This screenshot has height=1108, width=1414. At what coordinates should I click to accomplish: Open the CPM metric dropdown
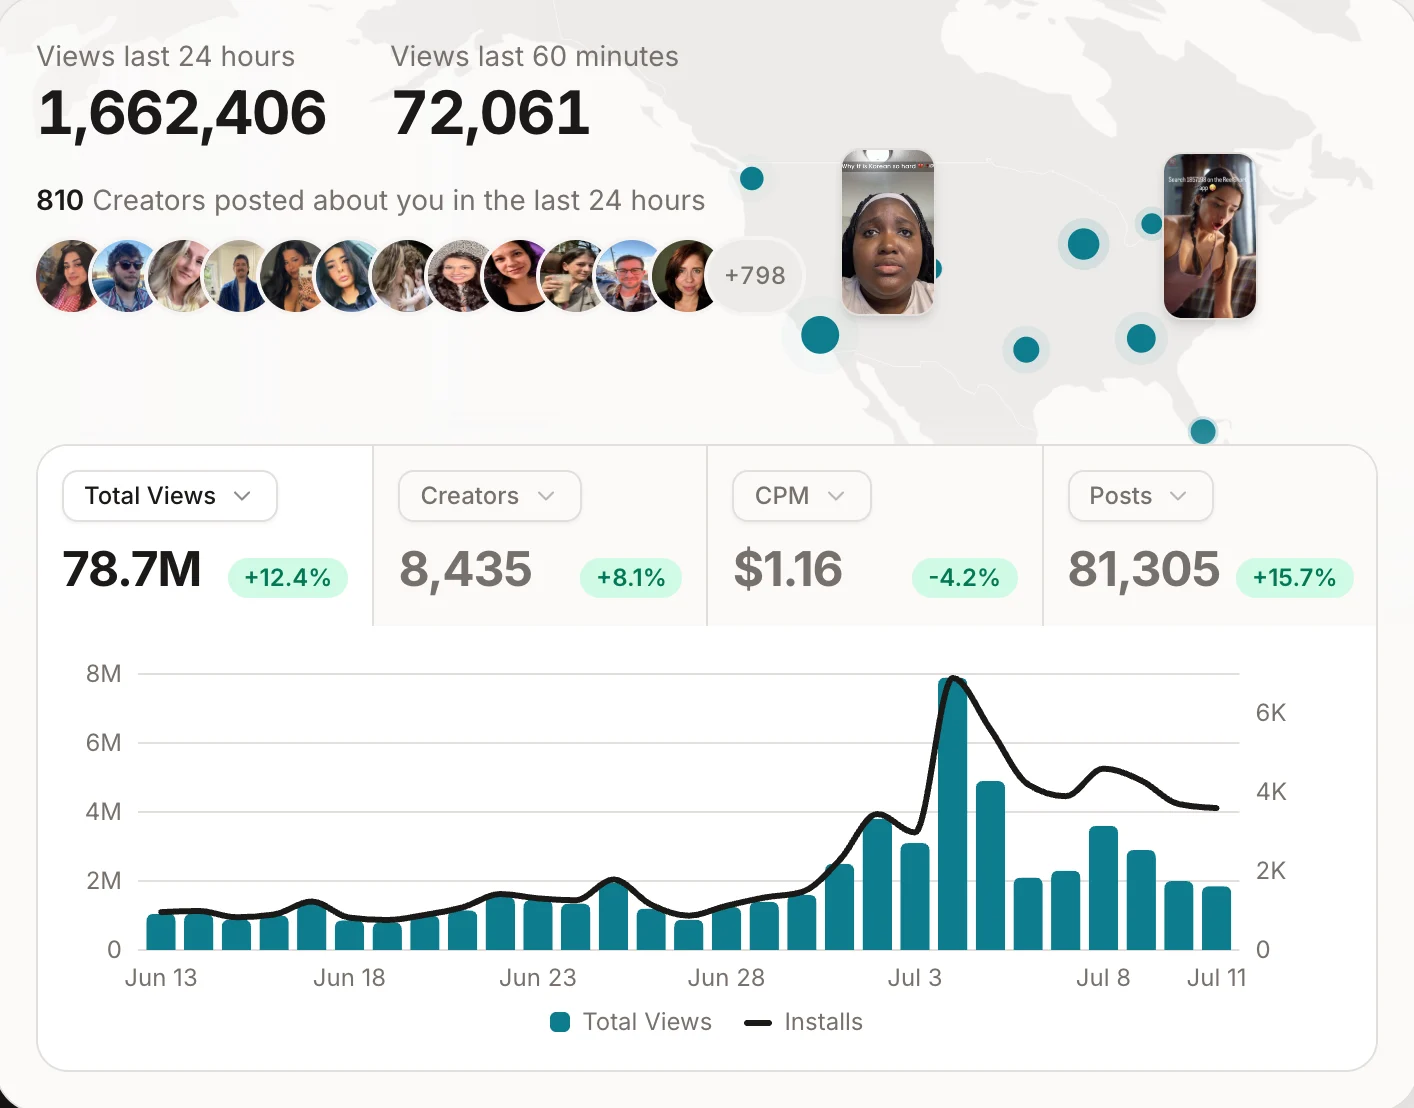(802, 496)
